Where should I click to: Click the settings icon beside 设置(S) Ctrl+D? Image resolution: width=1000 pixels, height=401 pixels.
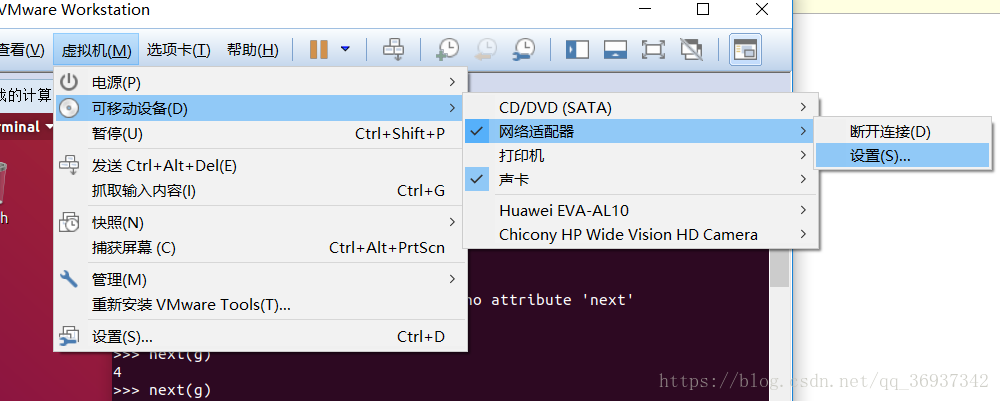point(69,336)
